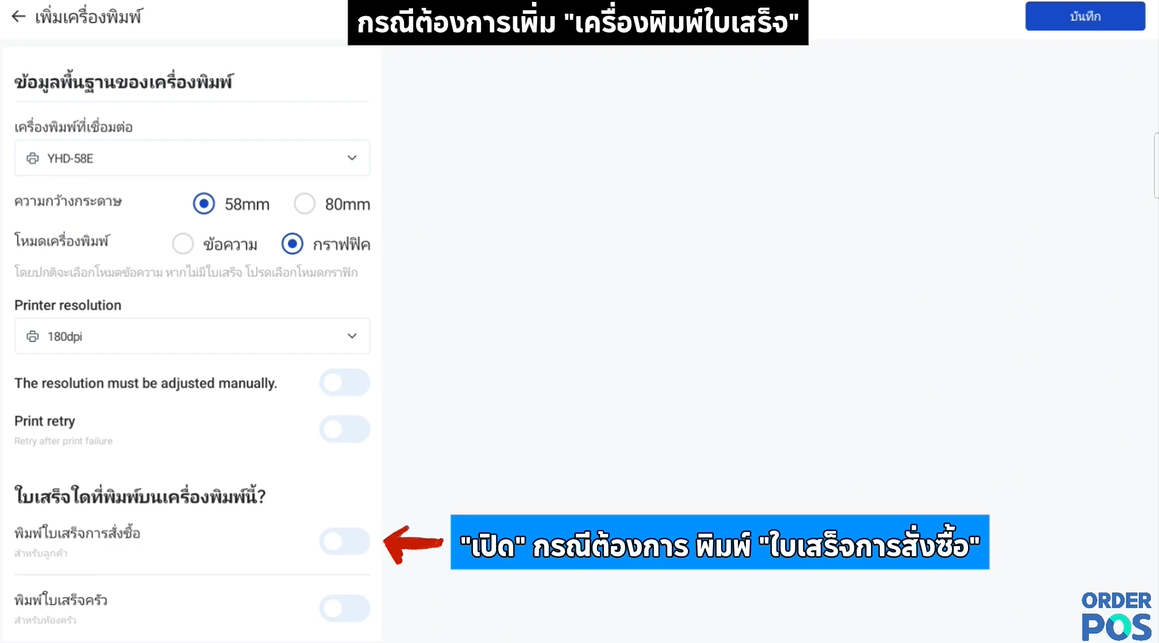Click the right-side vertical scrollbar
This screenshot has width=1159, height=643.
(x=1155, y=166)
